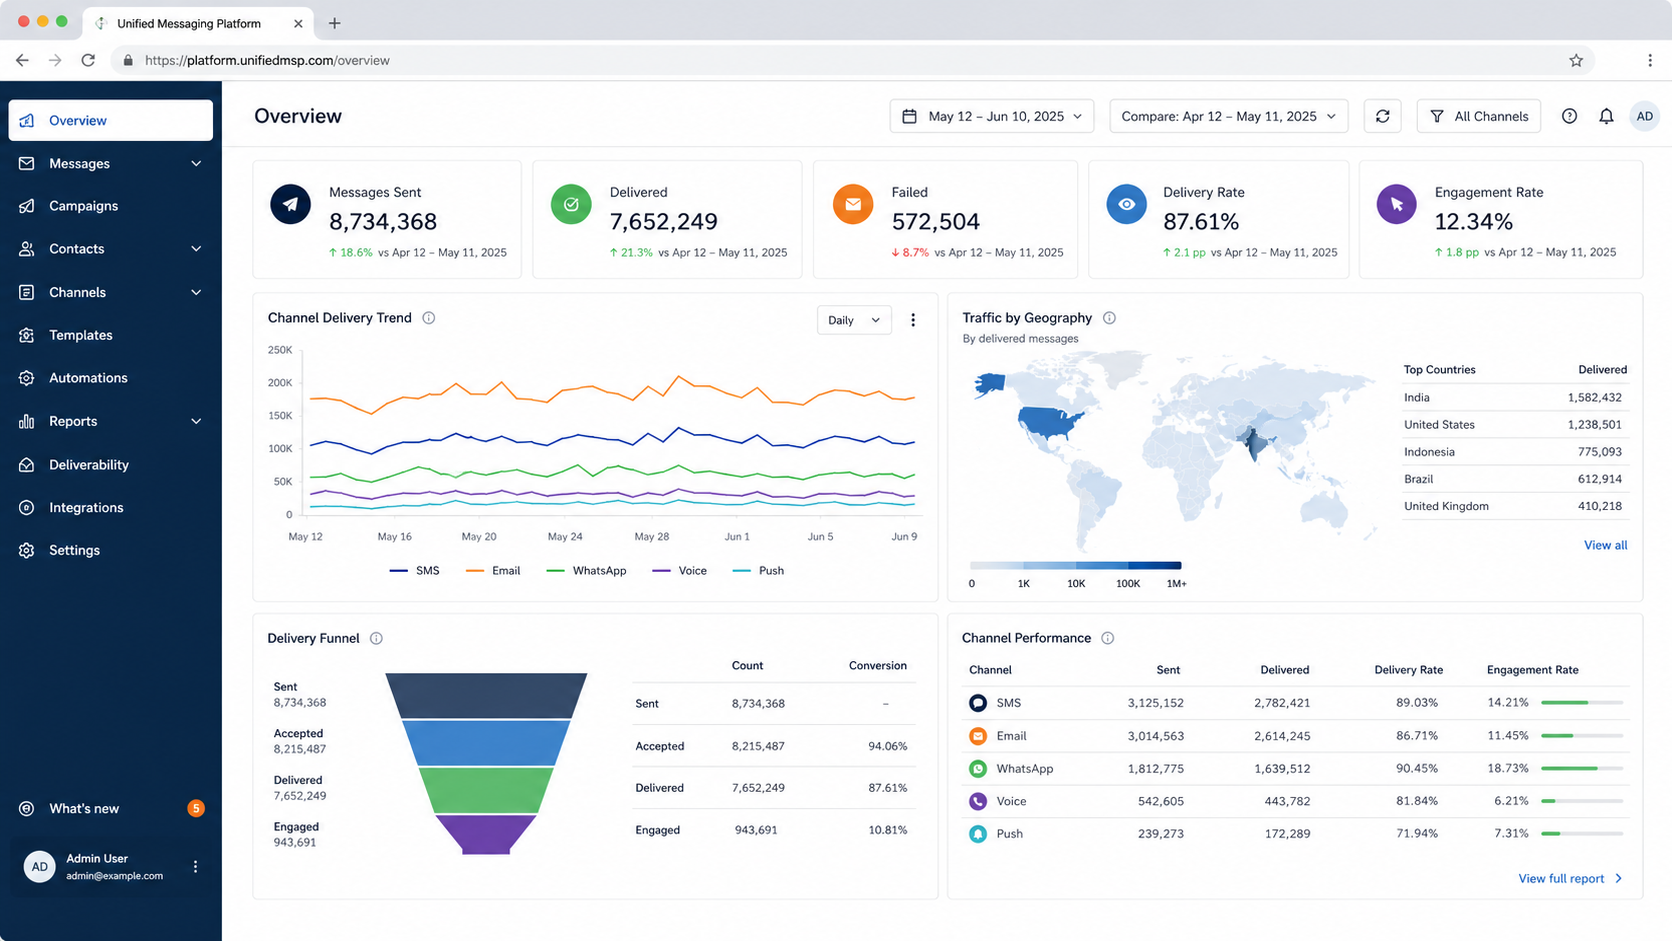Click info icon beside Traffic by Geography

pyautogui.click(x=1109, y=318)
